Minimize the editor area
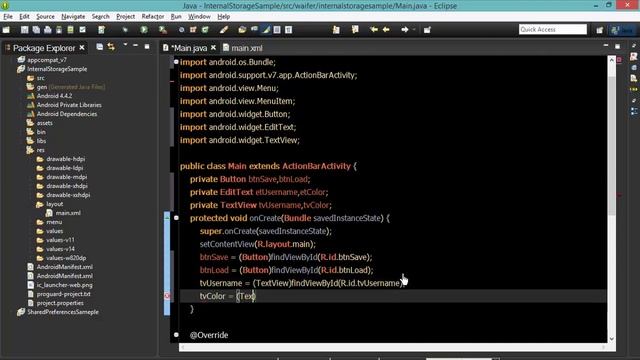 point(606,45)
